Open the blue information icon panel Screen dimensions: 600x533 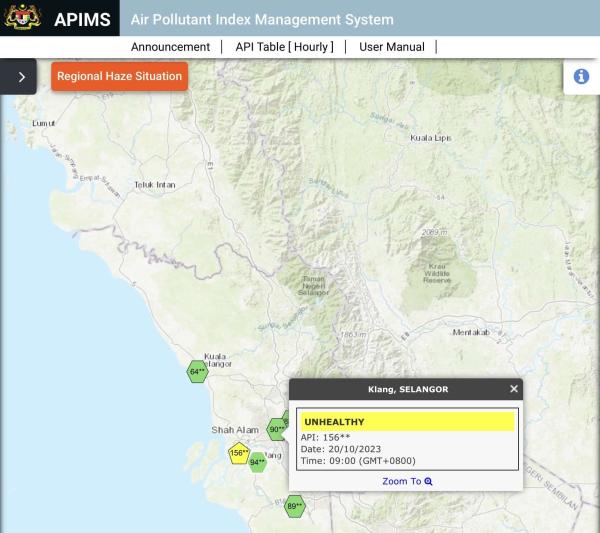point(581,77)
